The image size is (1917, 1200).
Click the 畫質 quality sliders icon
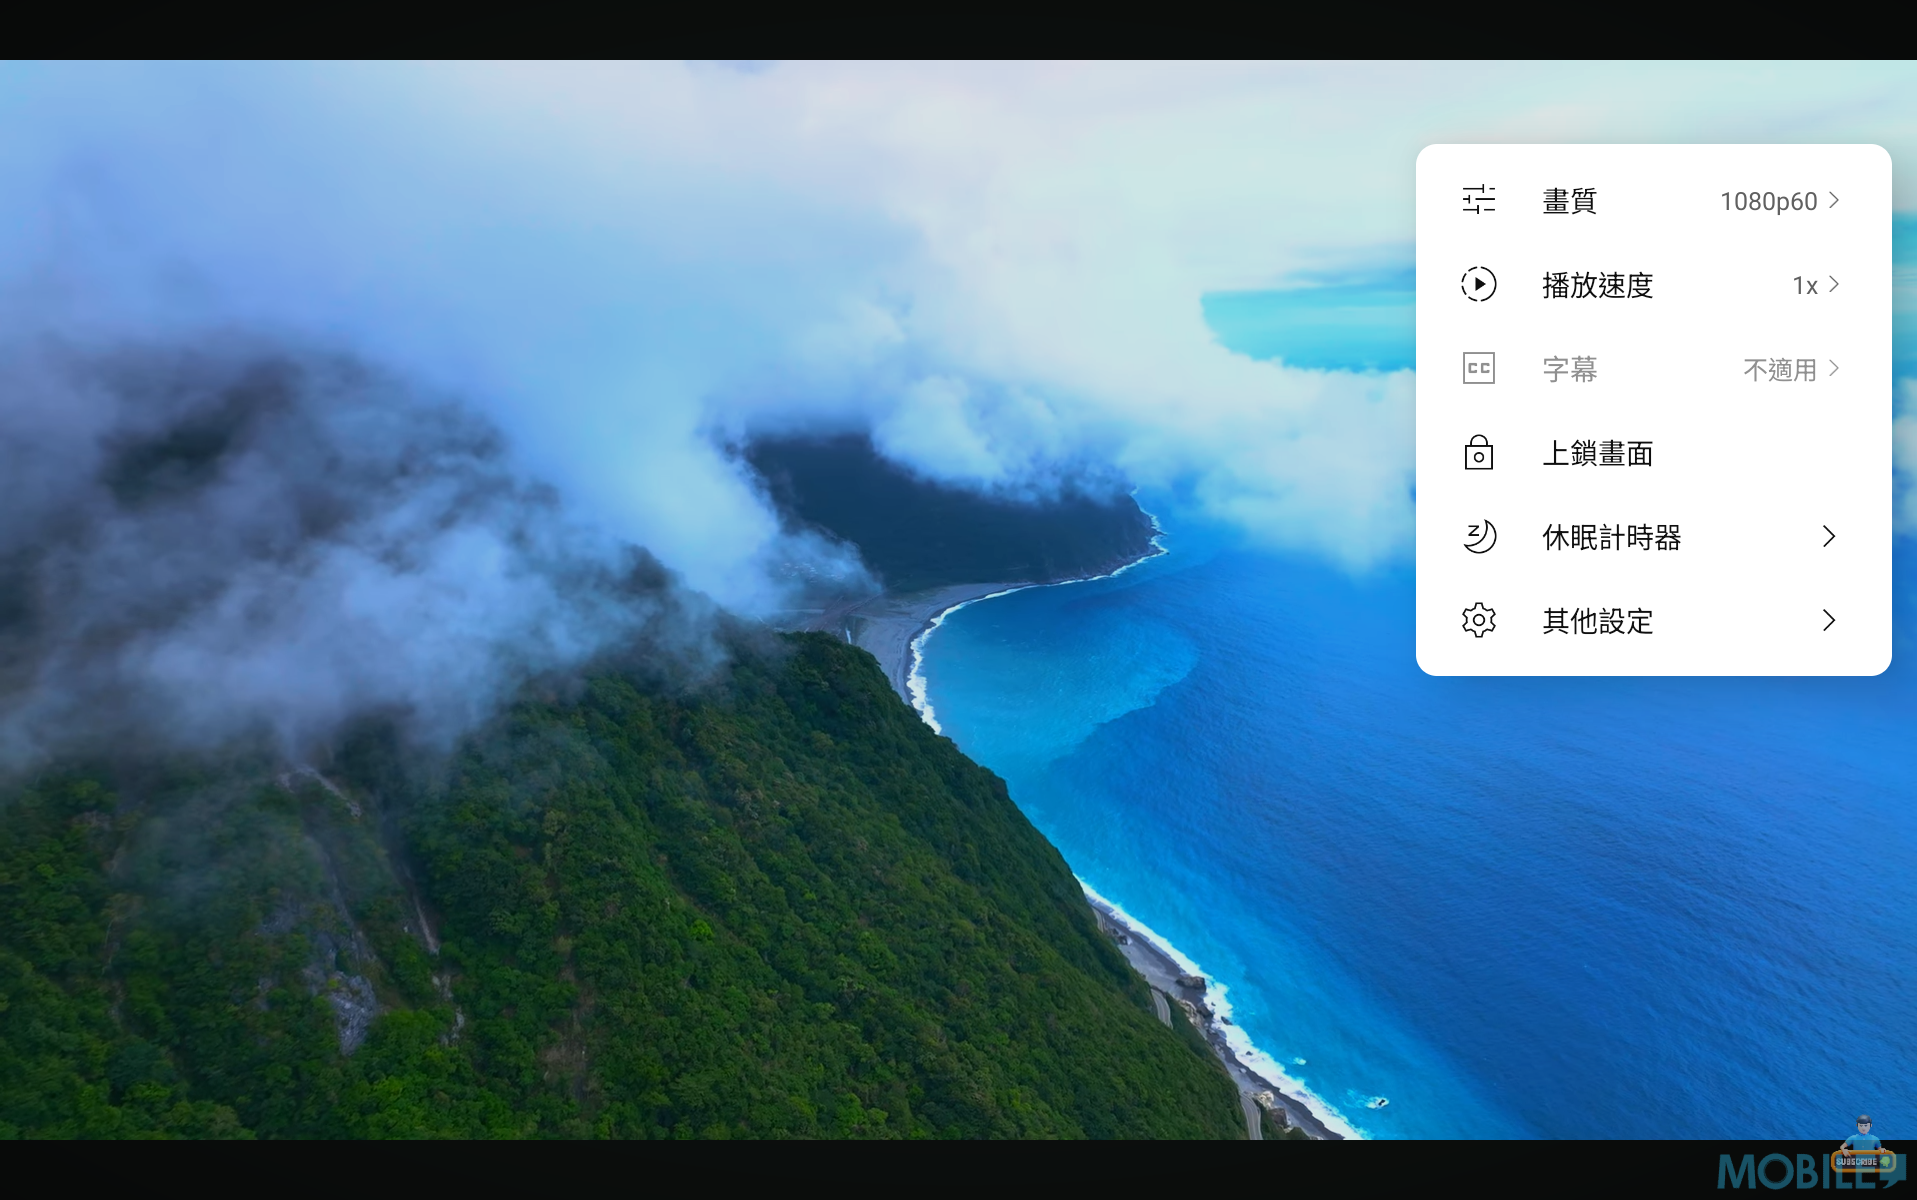tap(1478, 200)
